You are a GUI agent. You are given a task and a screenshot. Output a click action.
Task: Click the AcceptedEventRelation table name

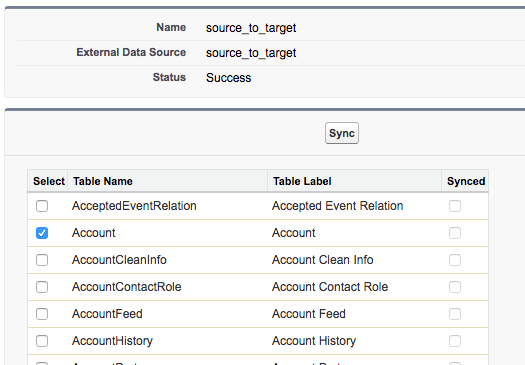tap(134, 206)
